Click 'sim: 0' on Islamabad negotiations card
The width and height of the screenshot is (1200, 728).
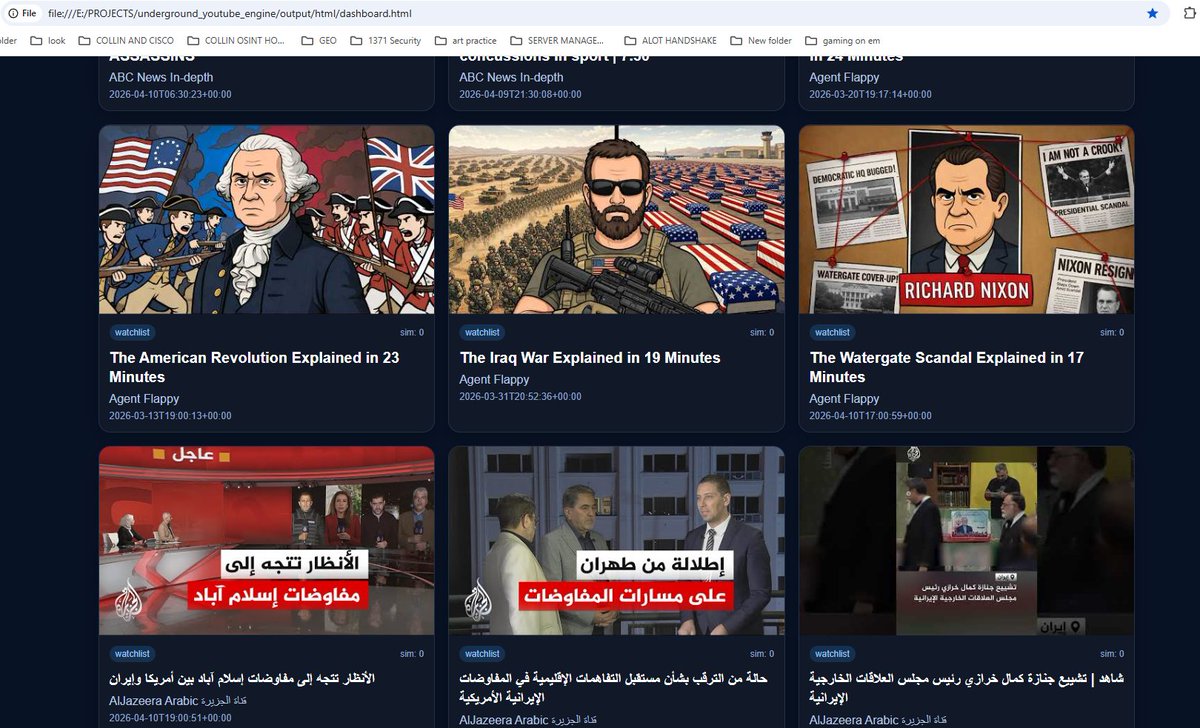pos(412,655)
